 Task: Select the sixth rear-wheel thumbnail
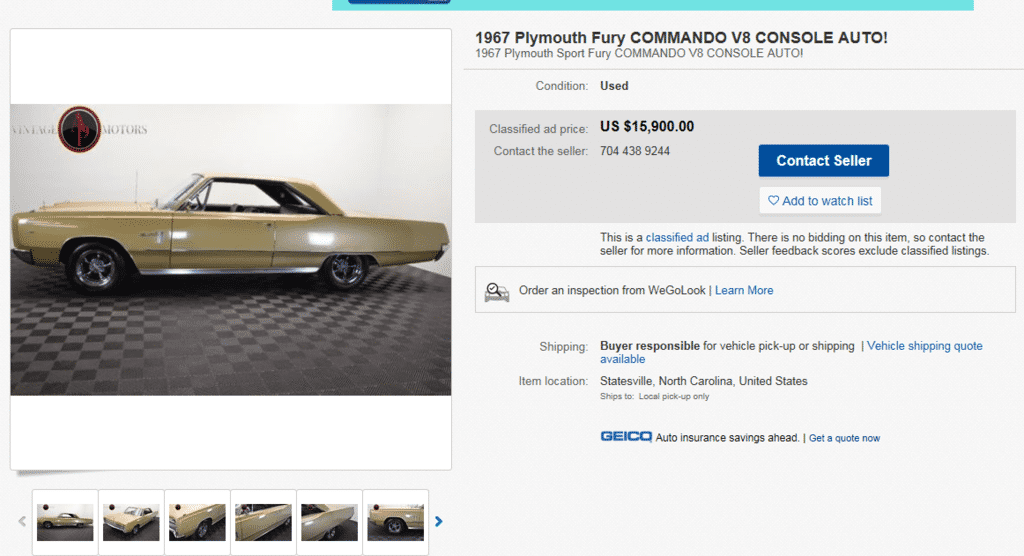pos(395,521)
